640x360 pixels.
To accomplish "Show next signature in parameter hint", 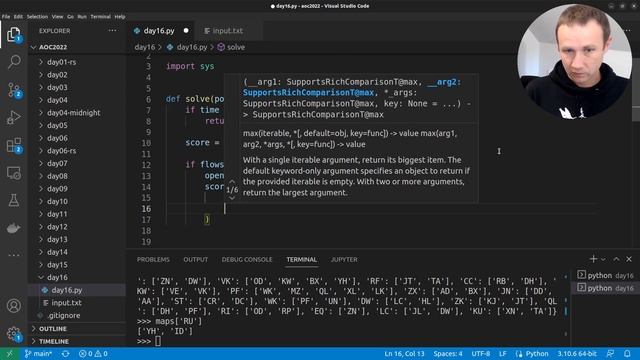I will tap(232, 198).
